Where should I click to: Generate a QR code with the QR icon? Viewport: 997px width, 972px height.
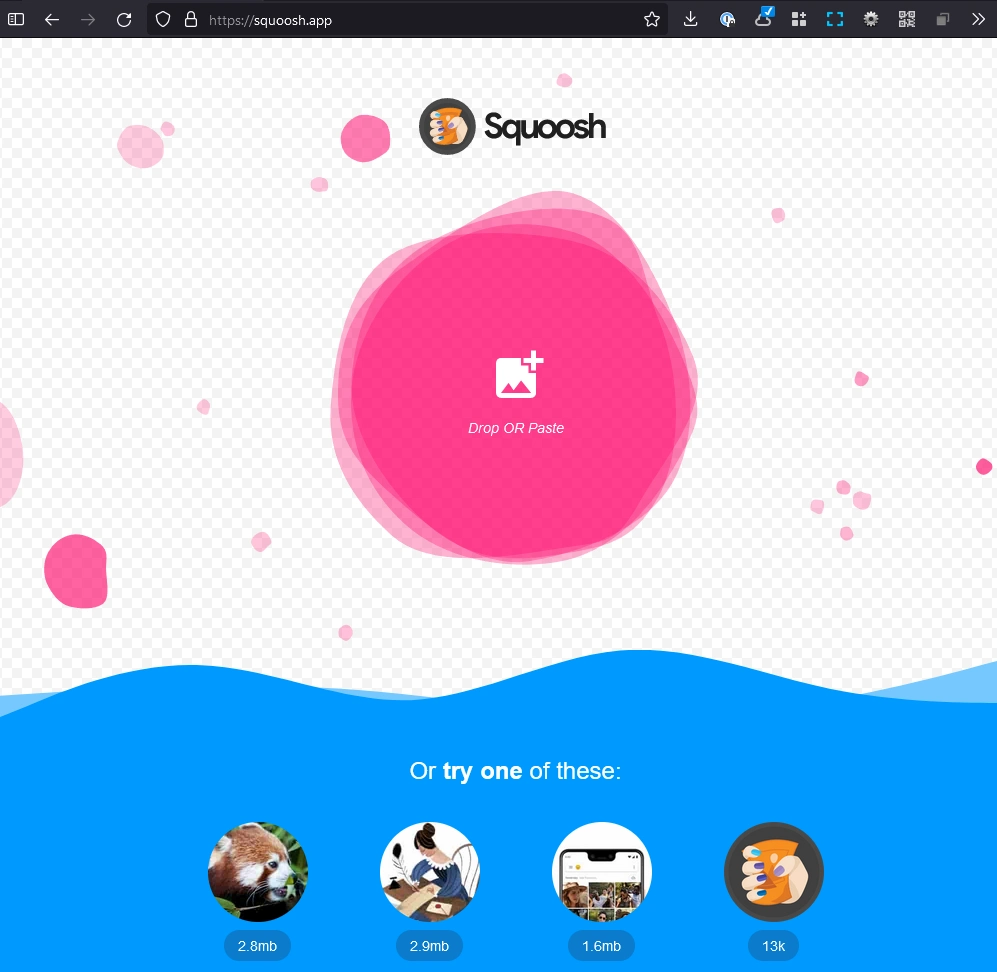pos(907,19)
